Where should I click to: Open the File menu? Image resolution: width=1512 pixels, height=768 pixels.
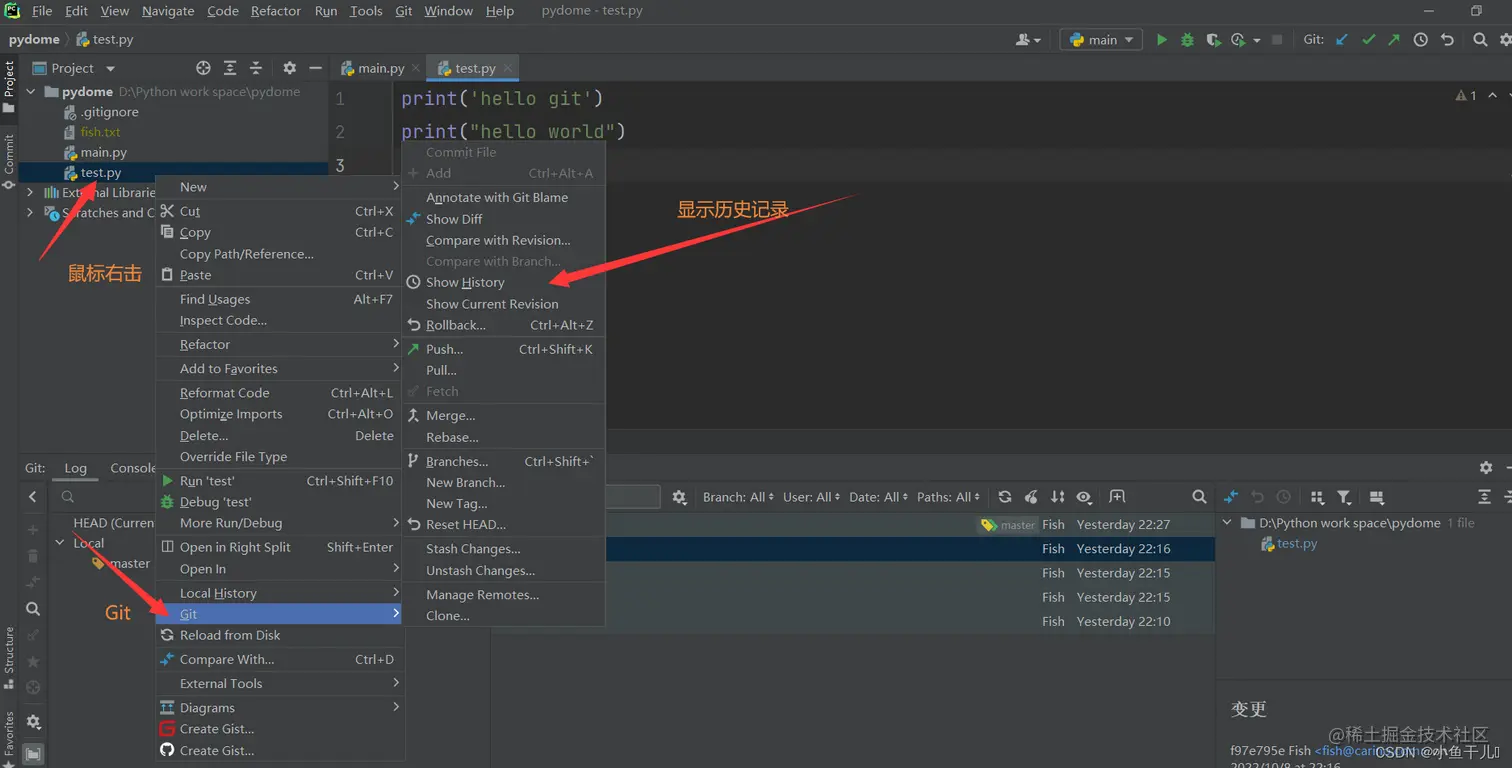point(42,11)
